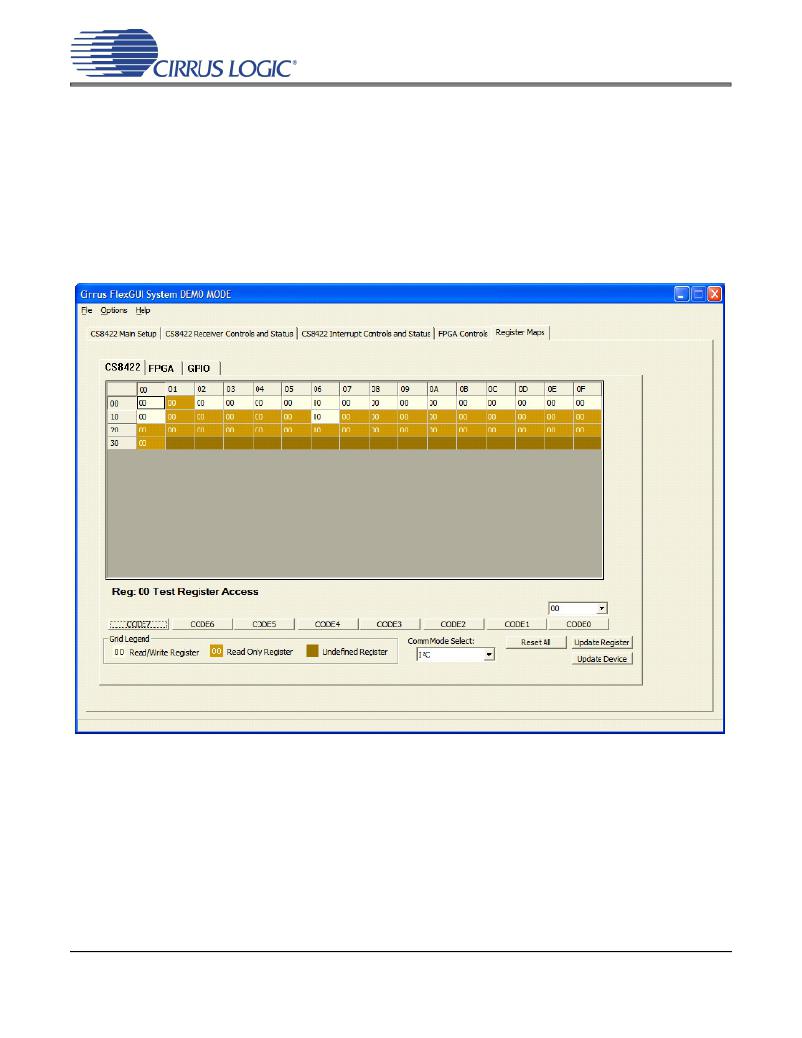Open the register value dropdown showing 00
The image size is (802, 1038).
click(577, 608)
